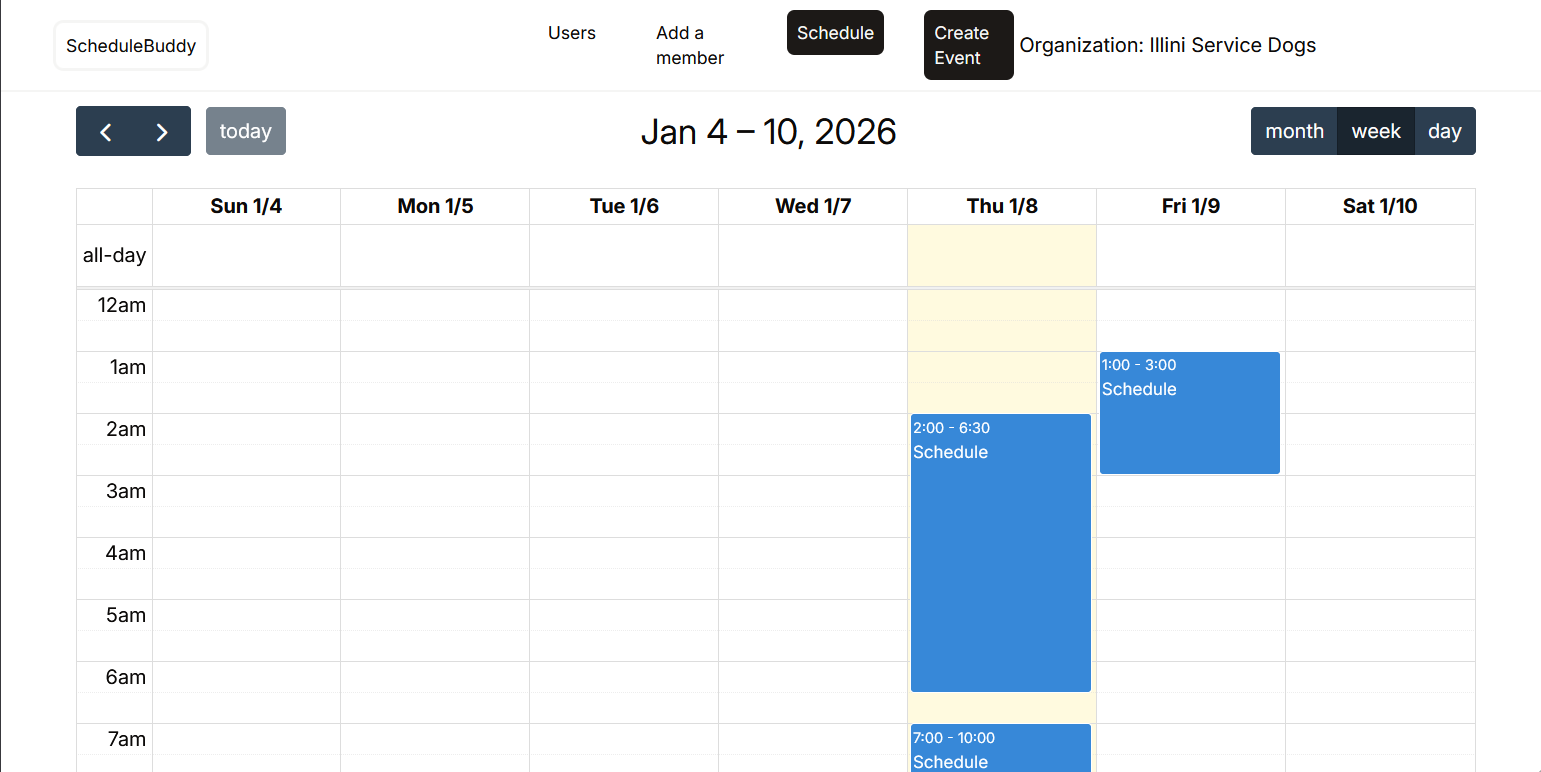This screenshot has width=1541, height=772.
Task: Open the ScheduleBuddy home logo
Action: [x=130, y=45]
